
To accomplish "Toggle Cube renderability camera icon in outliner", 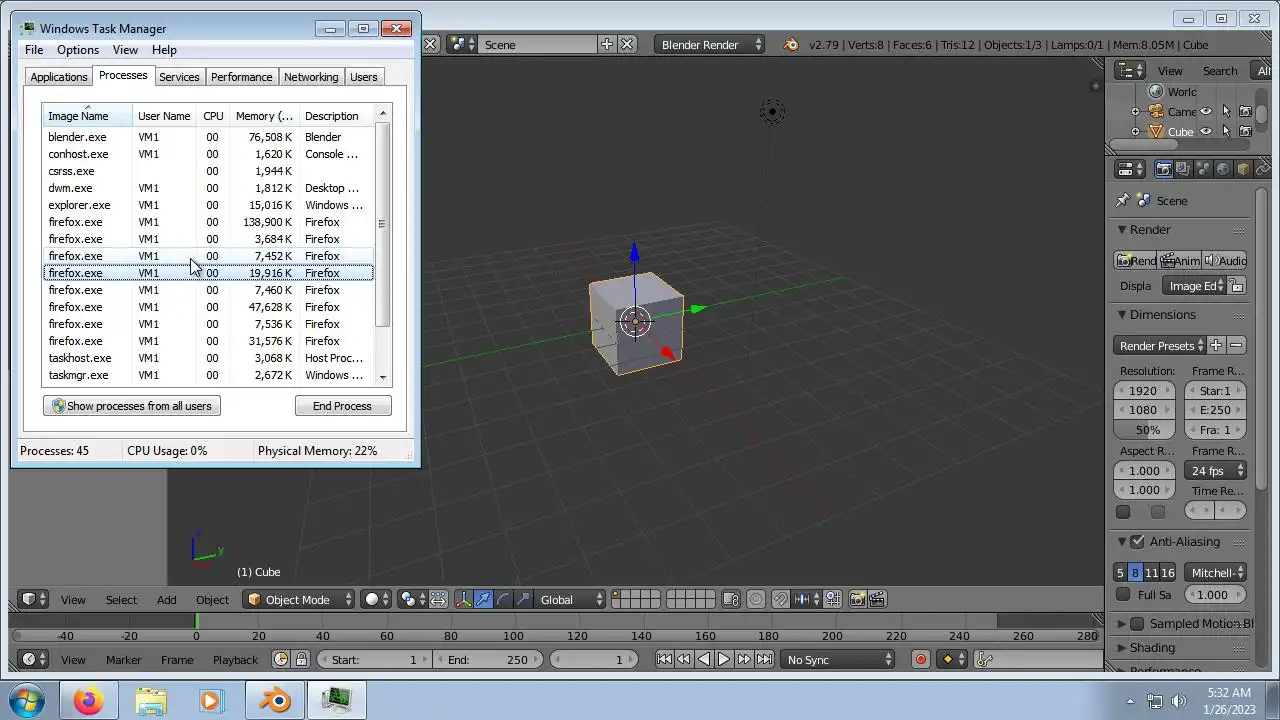I will [1245, 131].
